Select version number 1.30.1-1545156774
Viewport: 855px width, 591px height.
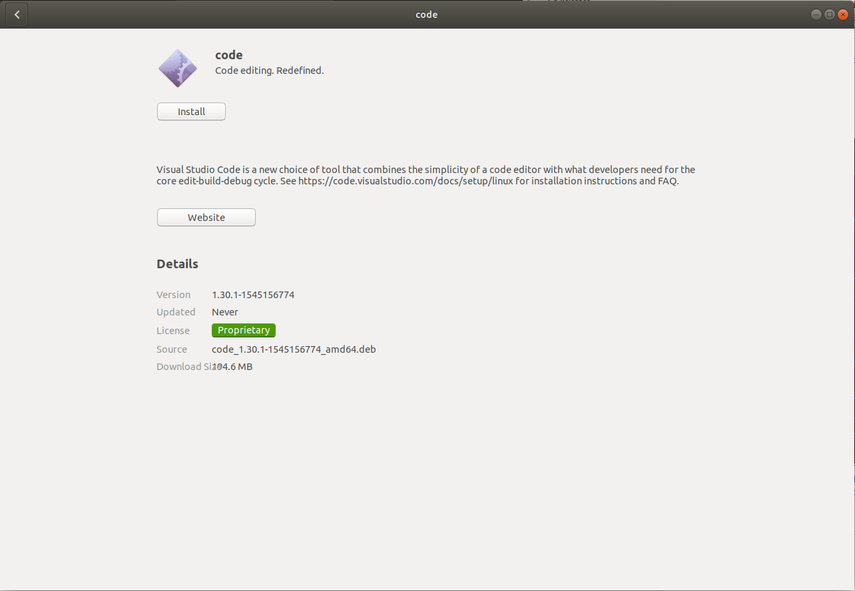point(253,295)
